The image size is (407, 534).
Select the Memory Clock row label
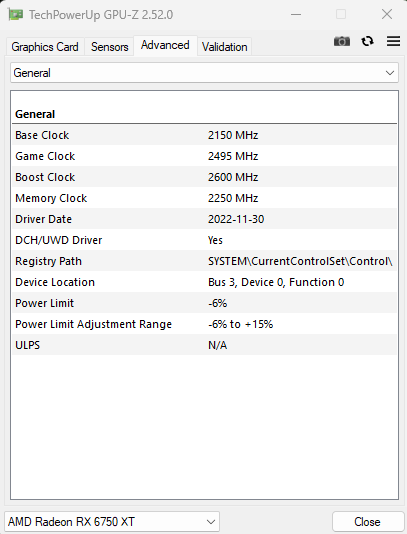[x=51, y=198]
